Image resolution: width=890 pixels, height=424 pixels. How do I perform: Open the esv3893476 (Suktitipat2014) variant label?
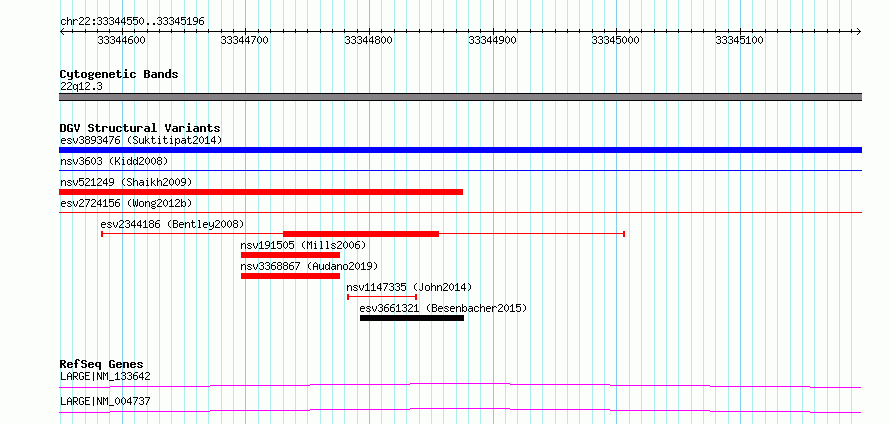pyautogui.click(x=141, y=140)
